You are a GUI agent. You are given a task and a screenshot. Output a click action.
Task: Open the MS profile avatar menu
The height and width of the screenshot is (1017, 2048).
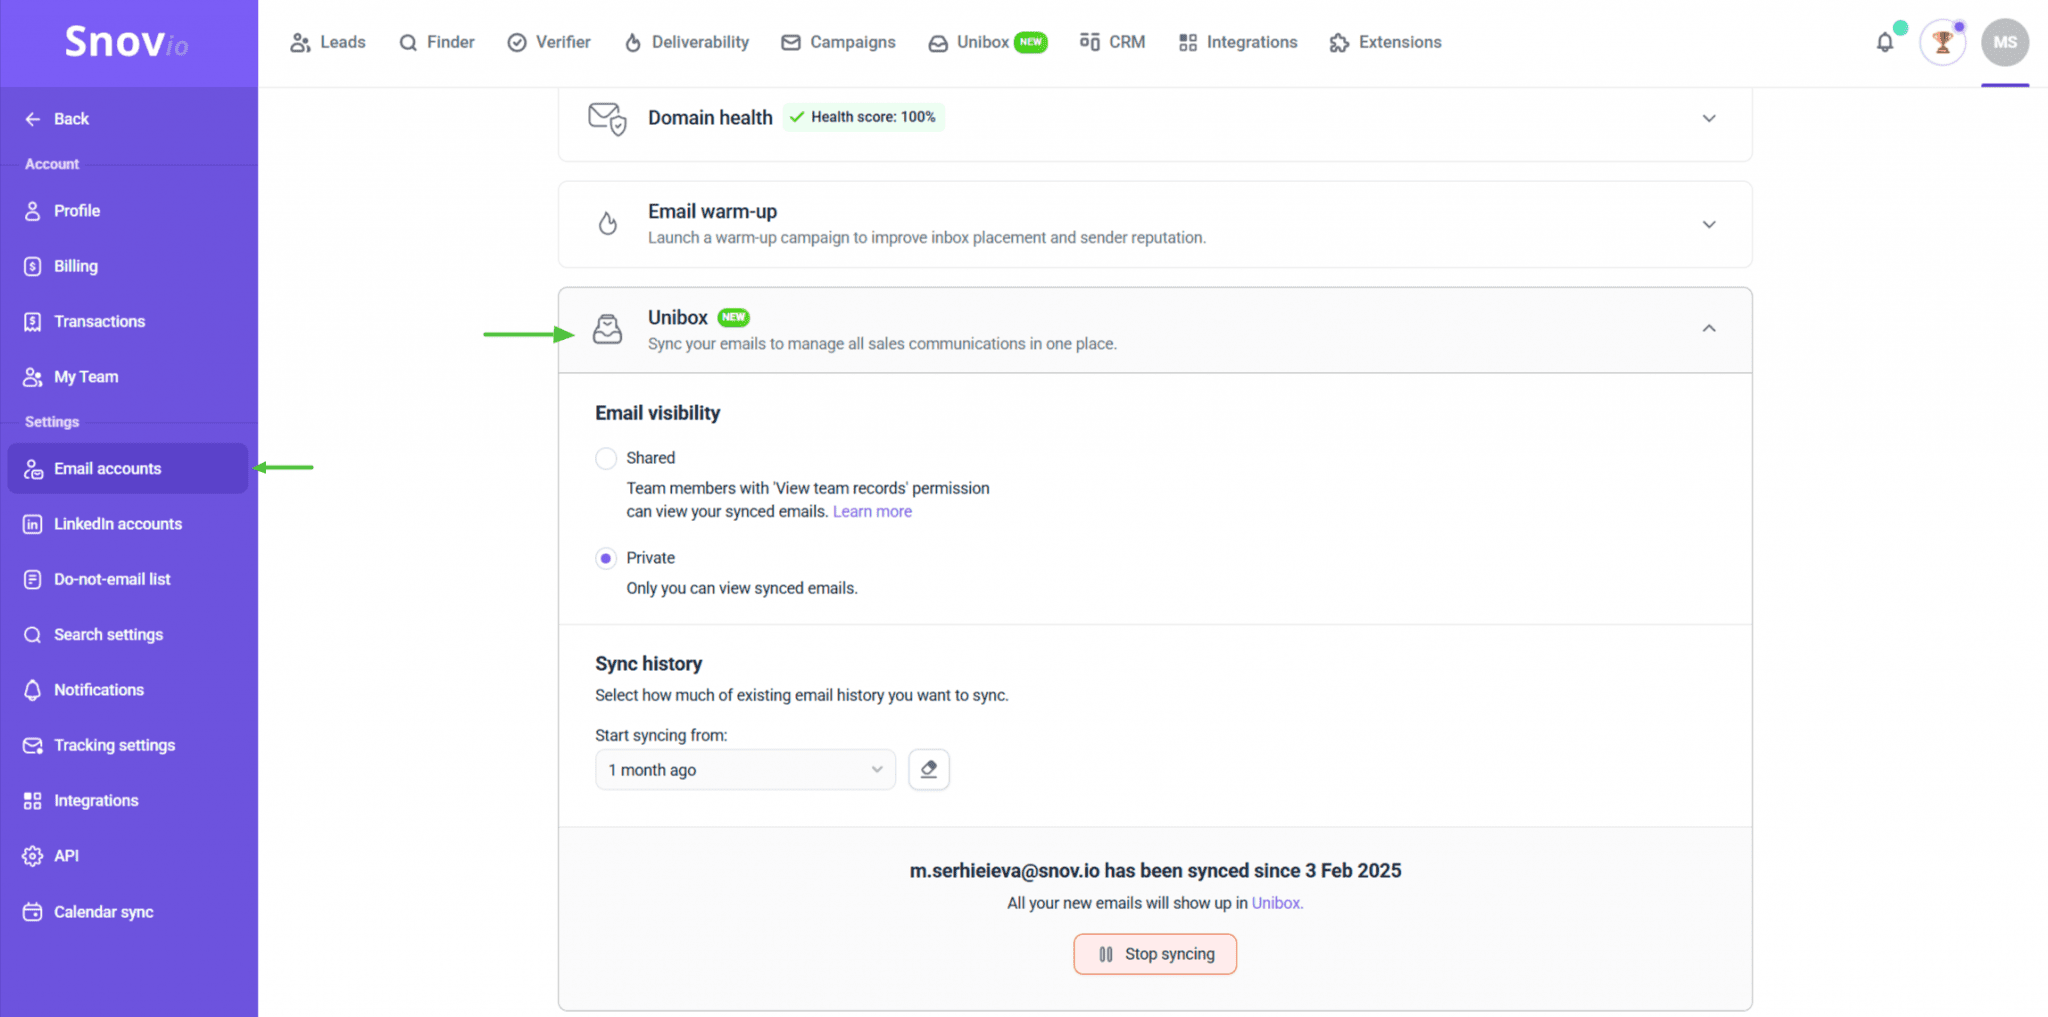[x=2004, y=42]
